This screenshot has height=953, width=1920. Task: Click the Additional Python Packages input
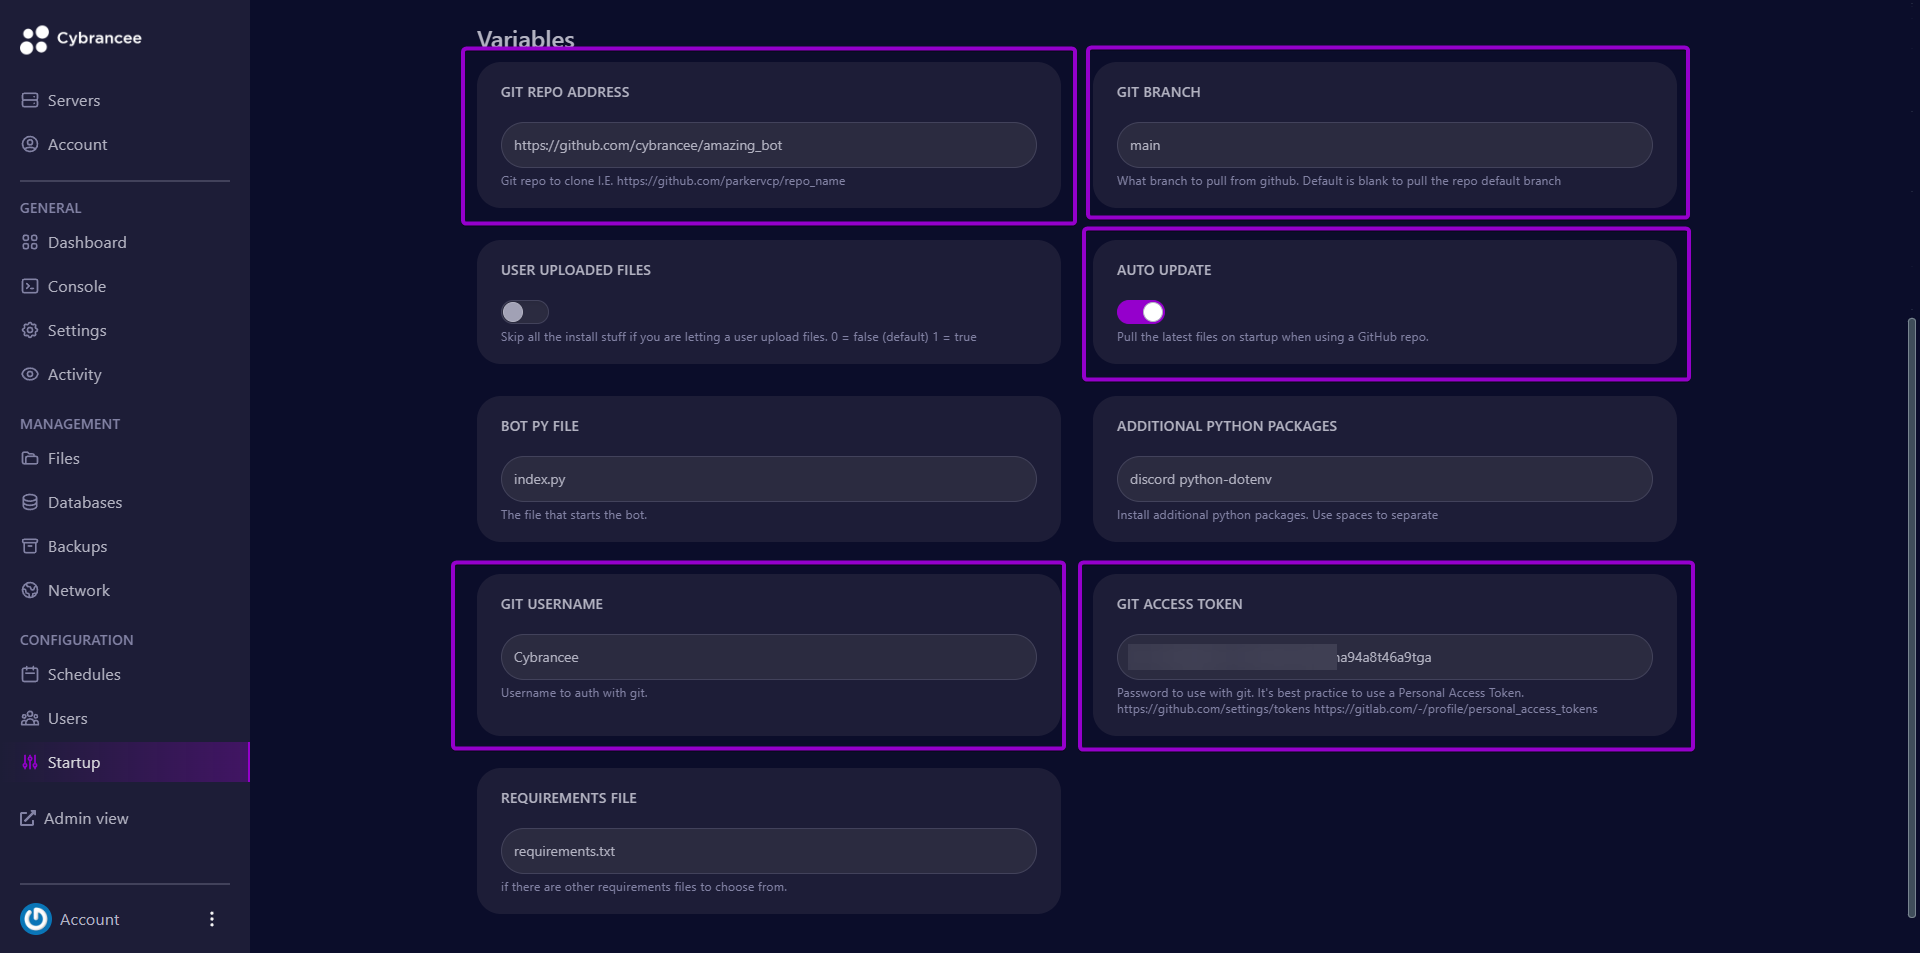(1384, 480)
